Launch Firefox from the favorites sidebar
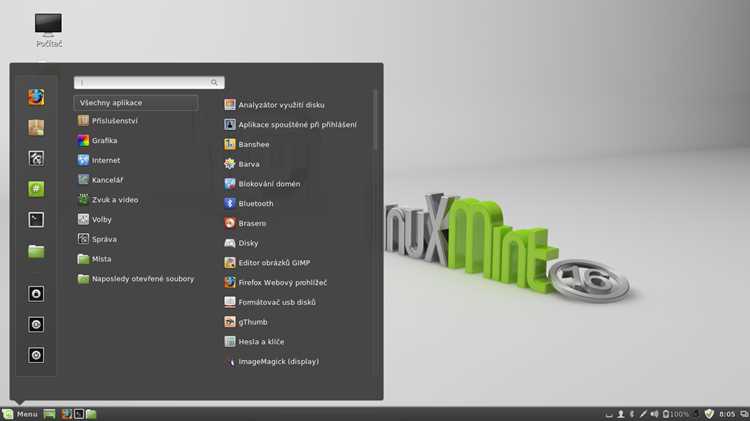Screen dimensions: 750x421 pyautogui.click(x=36, y=97)
